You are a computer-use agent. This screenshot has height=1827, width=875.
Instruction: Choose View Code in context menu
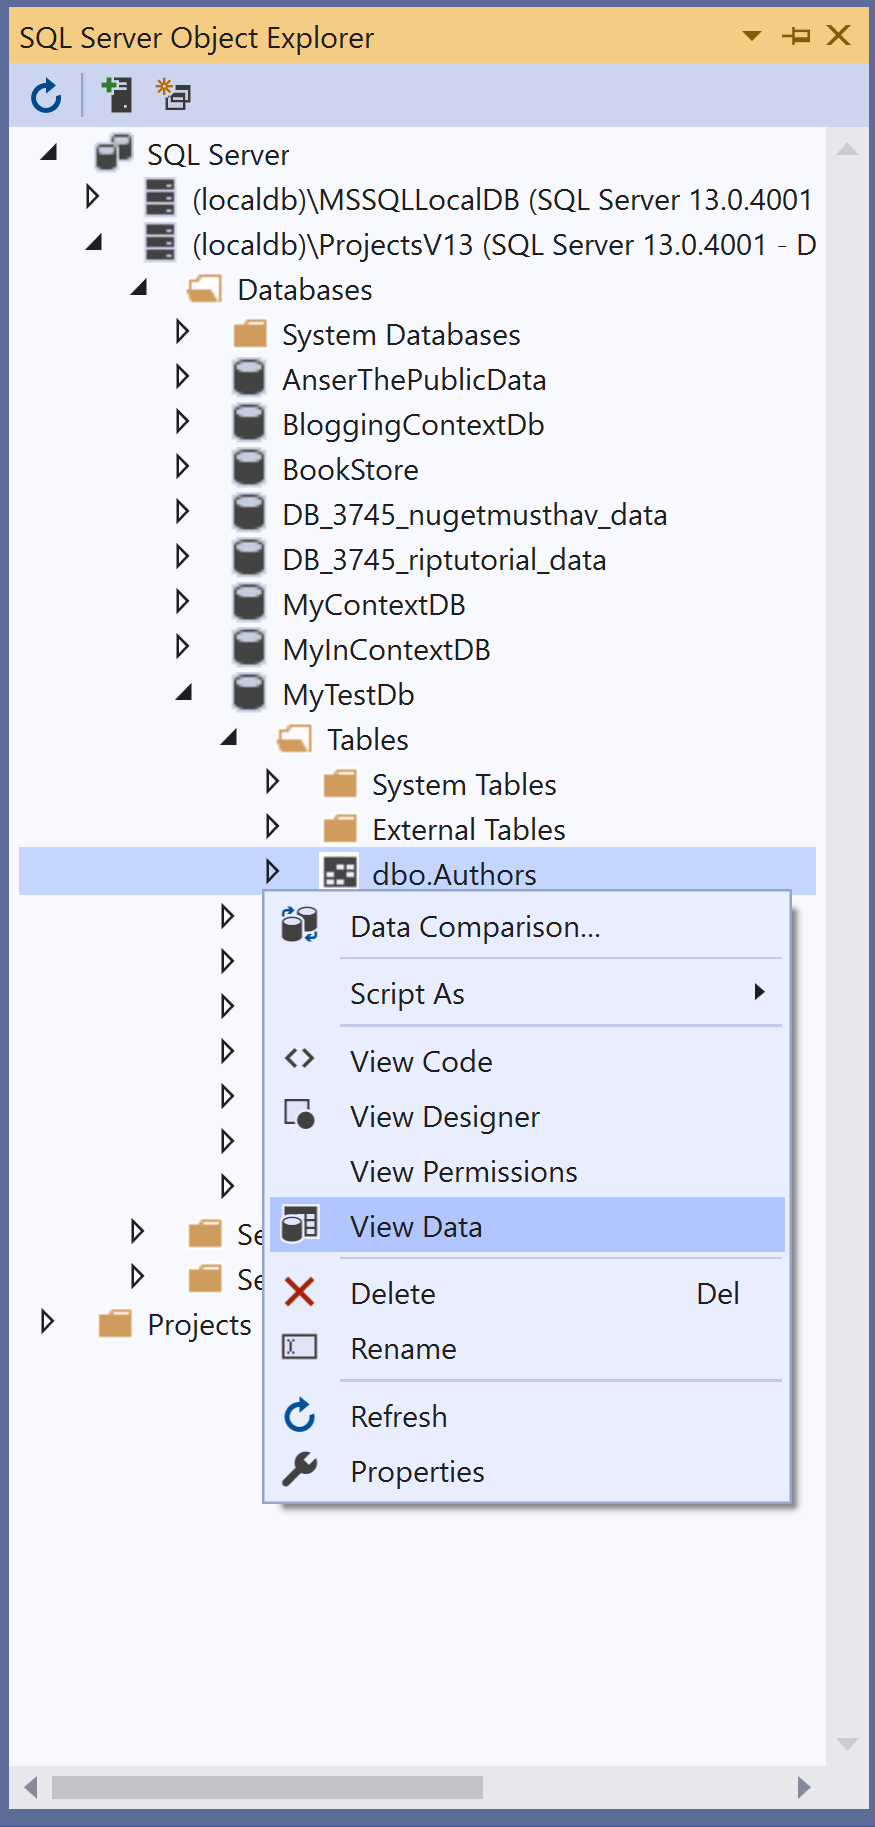tap(527, 1061)
